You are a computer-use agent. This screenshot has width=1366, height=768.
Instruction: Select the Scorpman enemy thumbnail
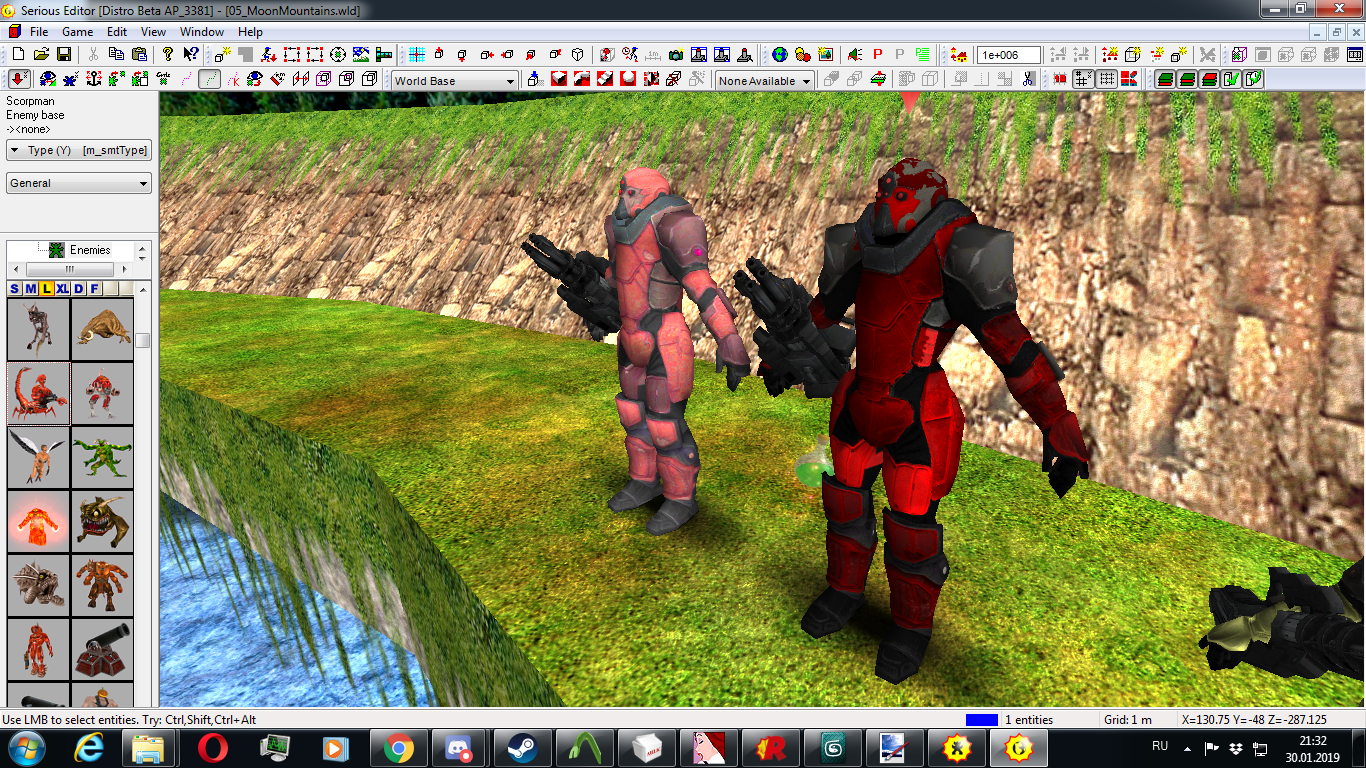pyautogui.click(x=39, y=393)
